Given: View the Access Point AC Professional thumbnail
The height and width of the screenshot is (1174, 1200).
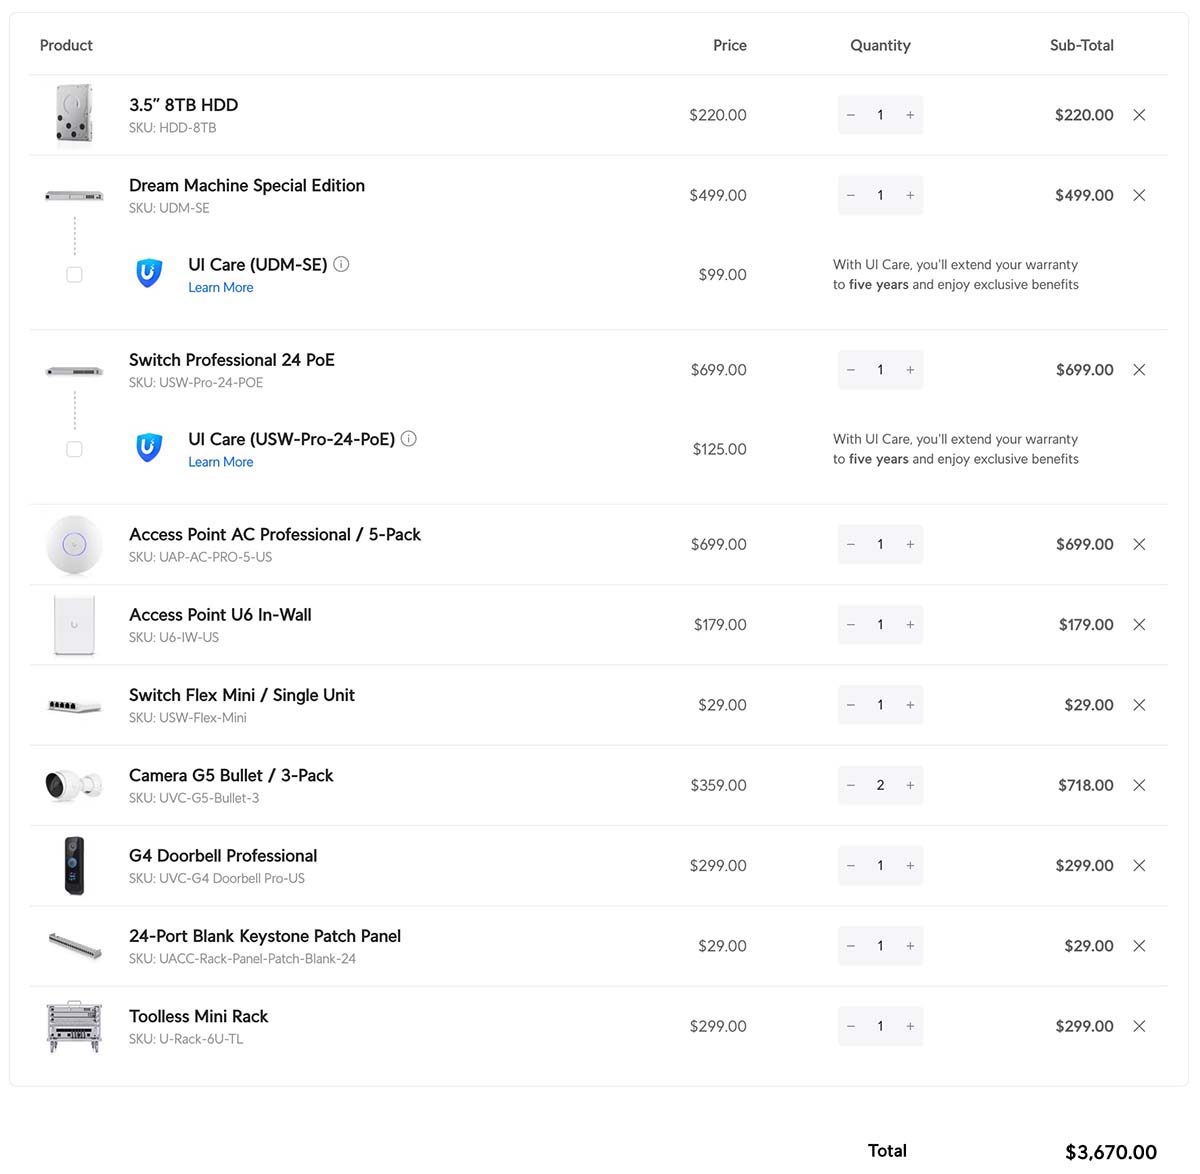Looking at the screenshot, I should pyautogui.click(x=74, y=544).
